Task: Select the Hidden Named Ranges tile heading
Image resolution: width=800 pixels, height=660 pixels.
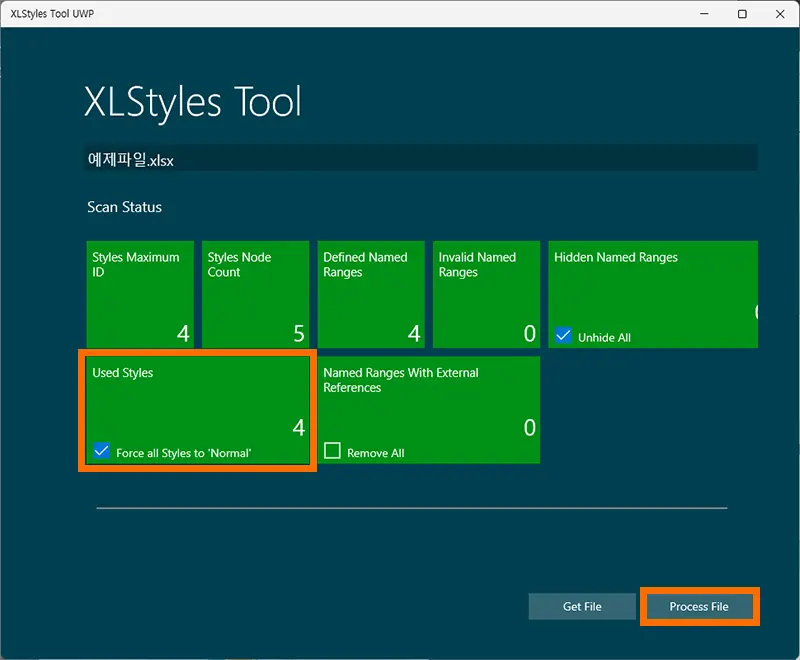Action: coord(616,258)
